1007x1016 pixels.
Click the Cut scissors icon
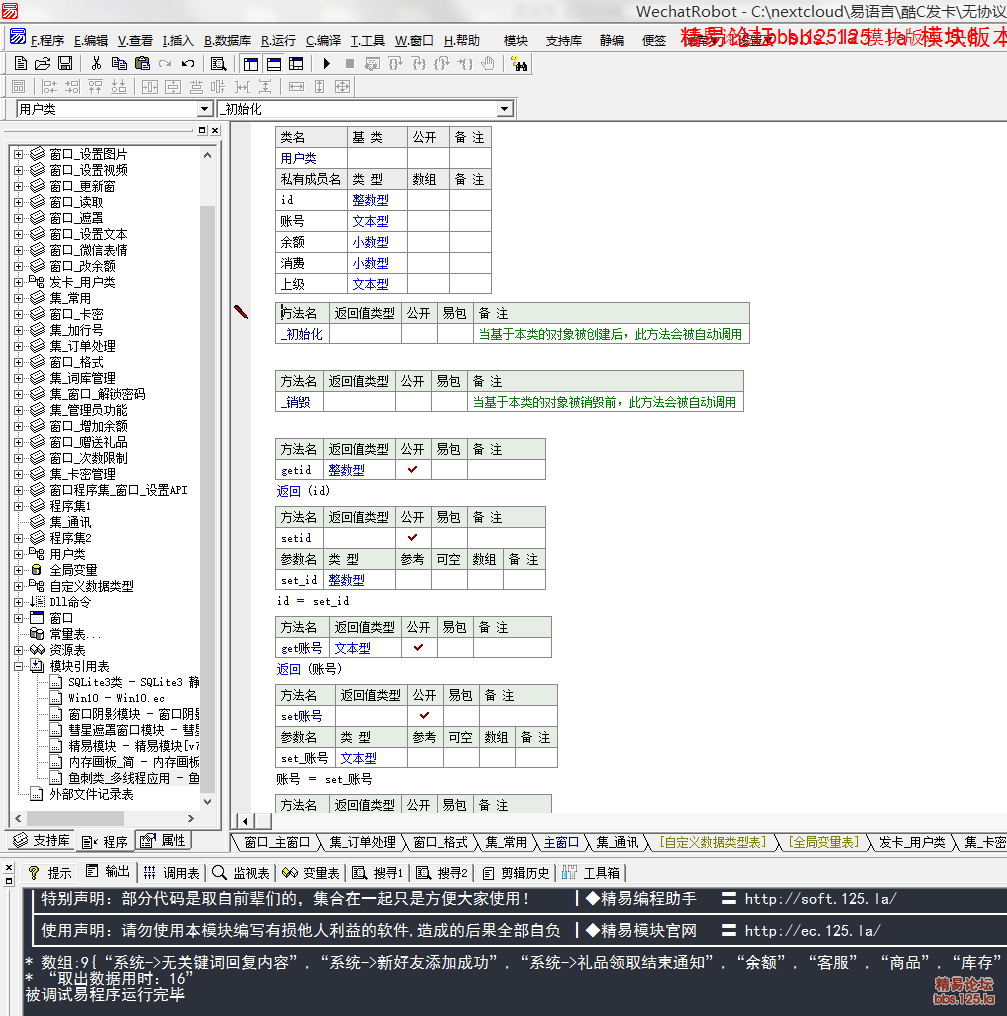97,63
